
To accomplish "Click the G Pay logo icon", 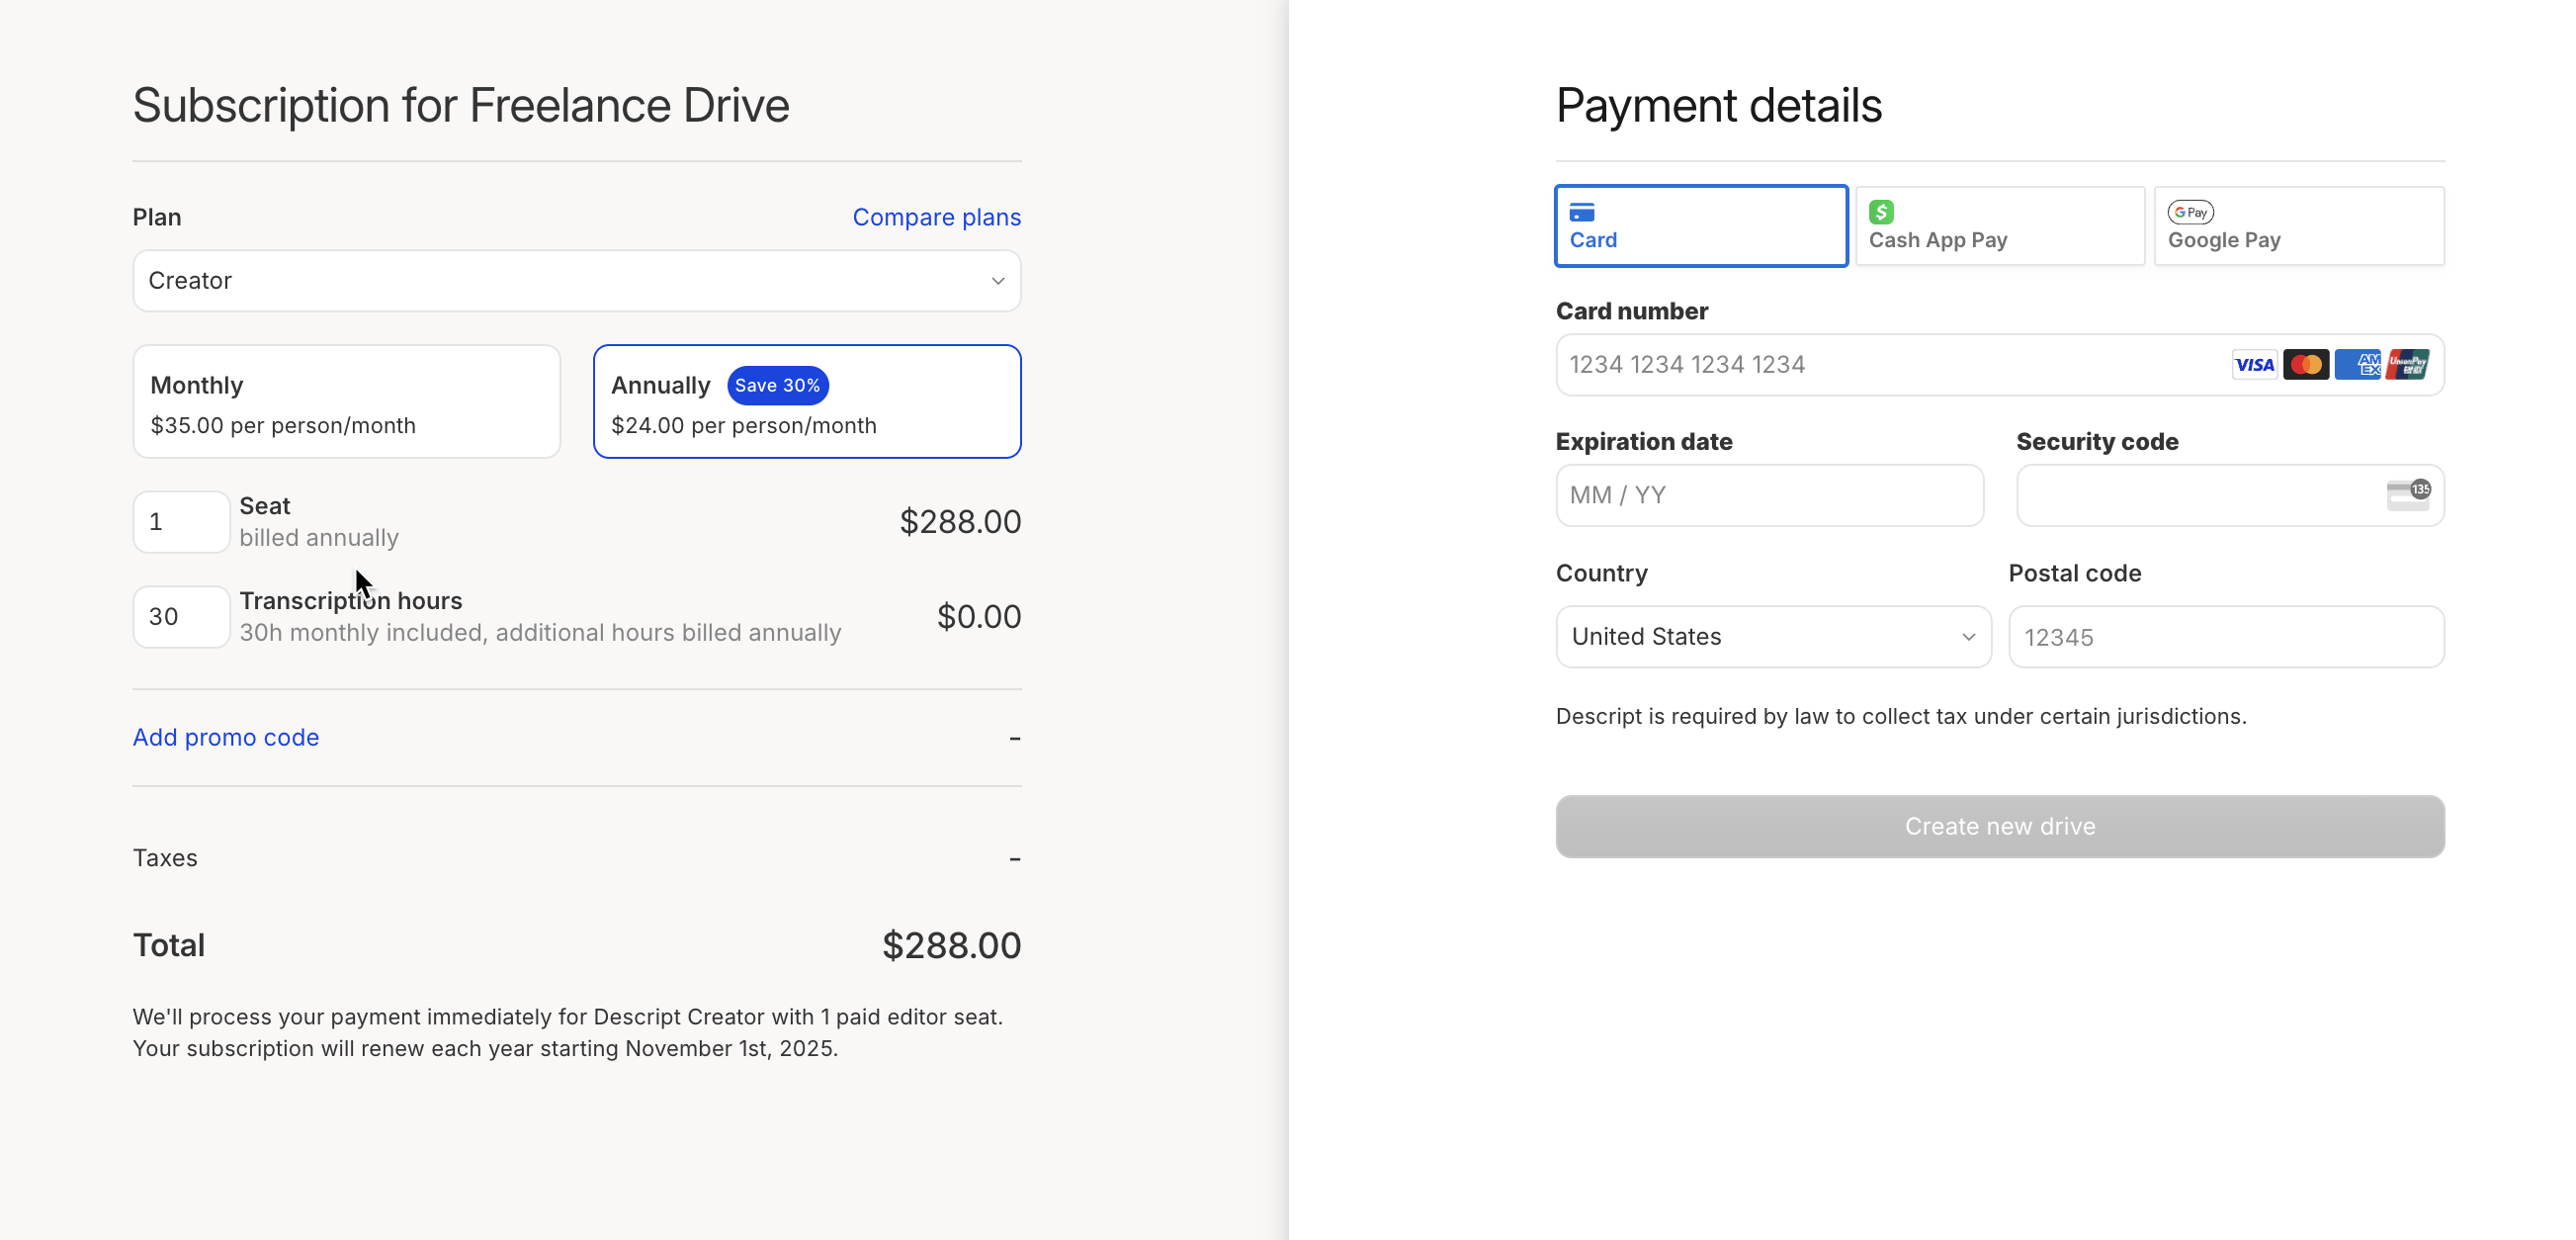I will pos(2190,212).
